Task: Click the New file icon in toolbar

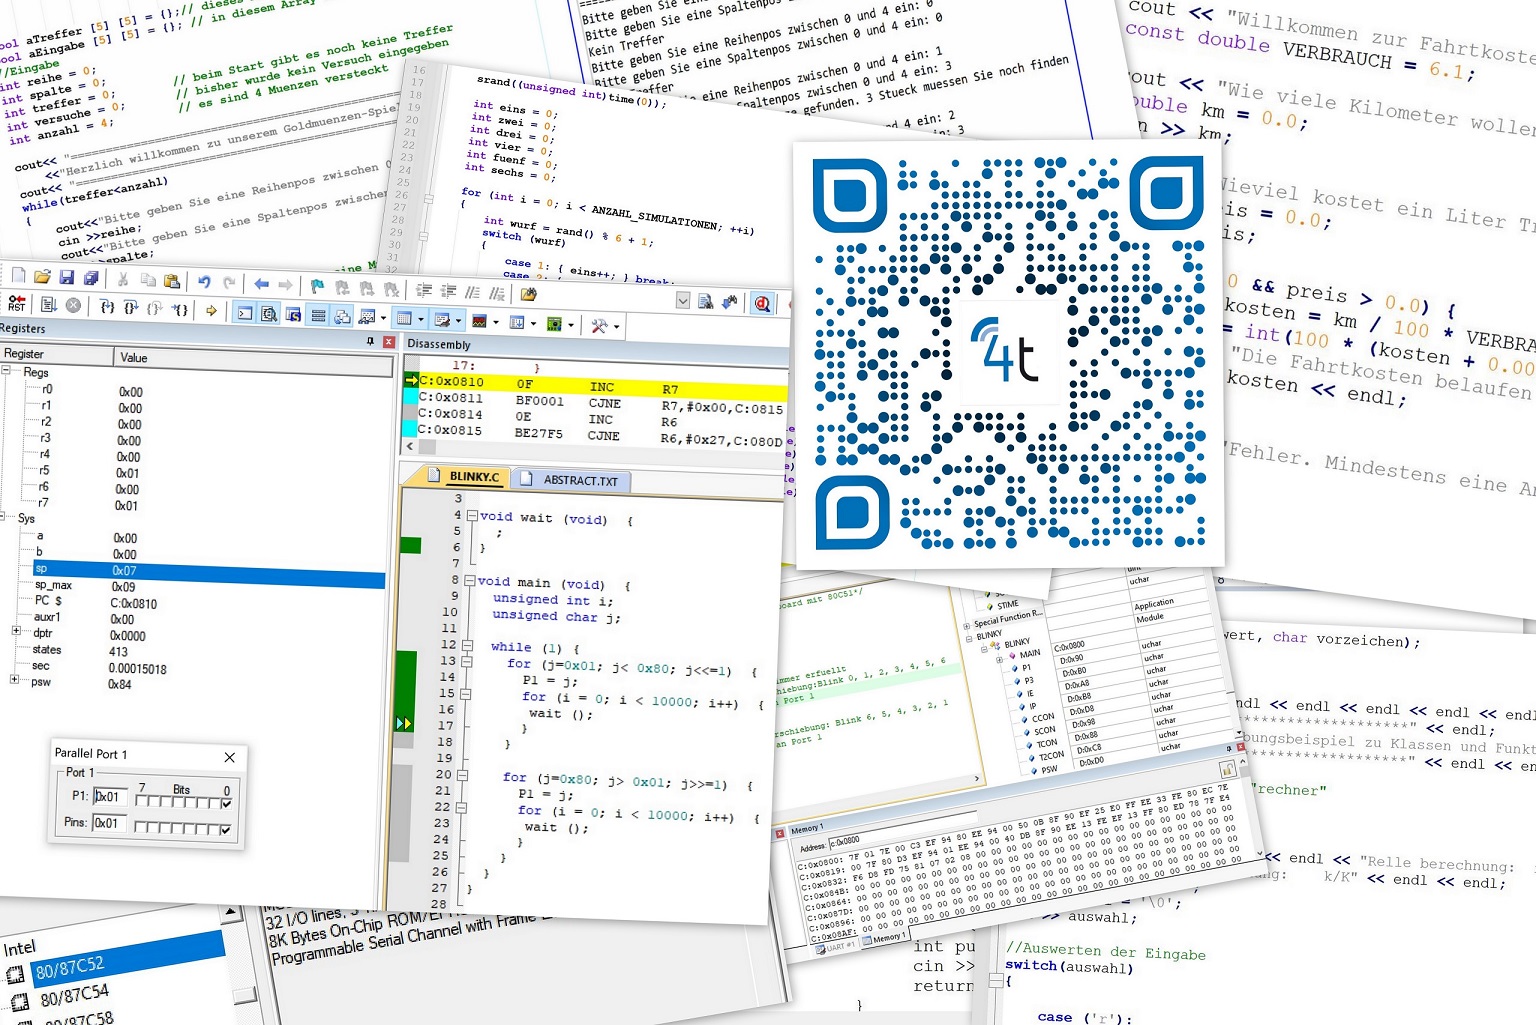Action: [x=18, y=274]
